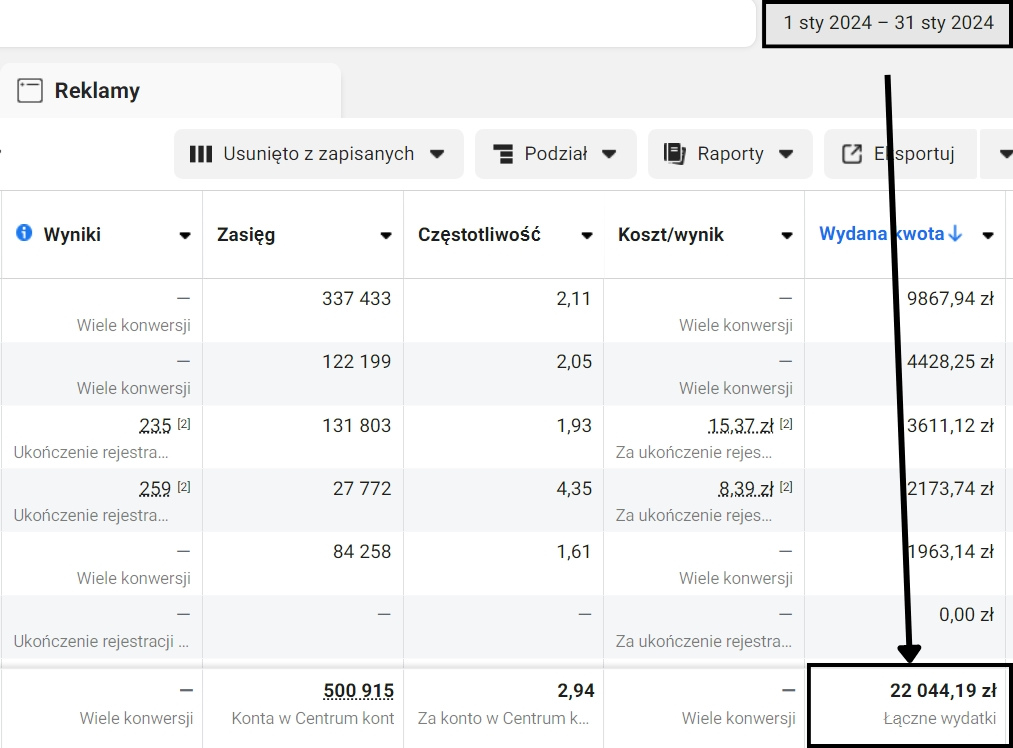Select the reach cell 27 772
Image resolution: width=1013 pixels, height=748 pixels.
[362, 489]
